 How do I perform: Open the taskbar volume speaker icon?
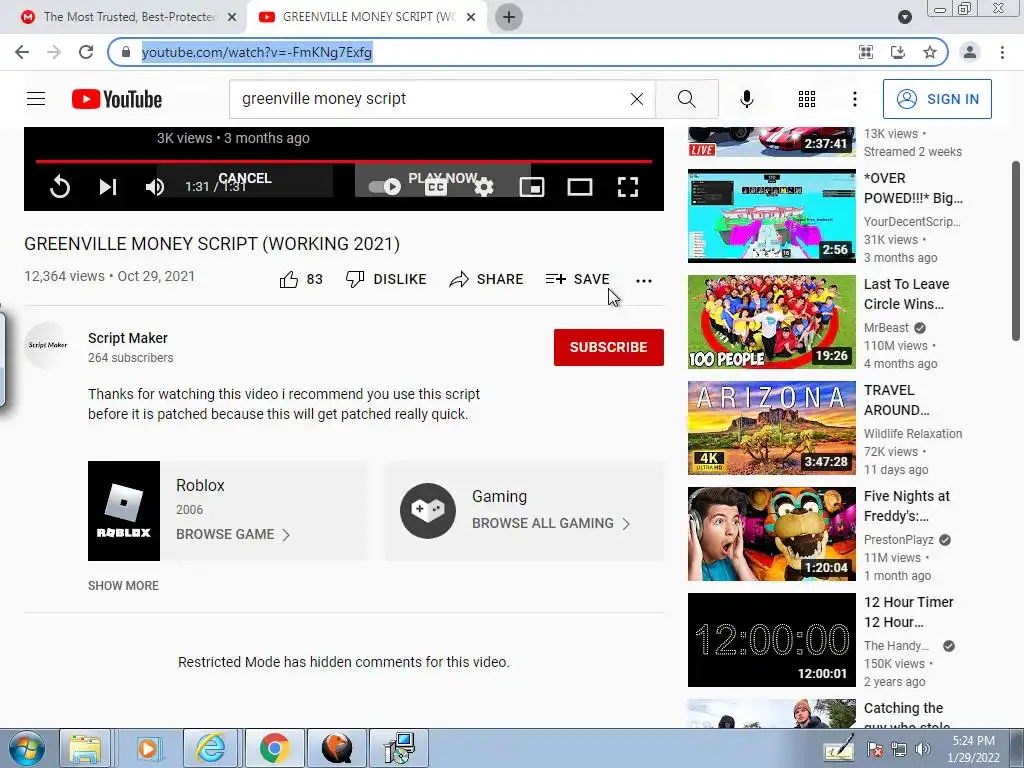tap(922, 749)
